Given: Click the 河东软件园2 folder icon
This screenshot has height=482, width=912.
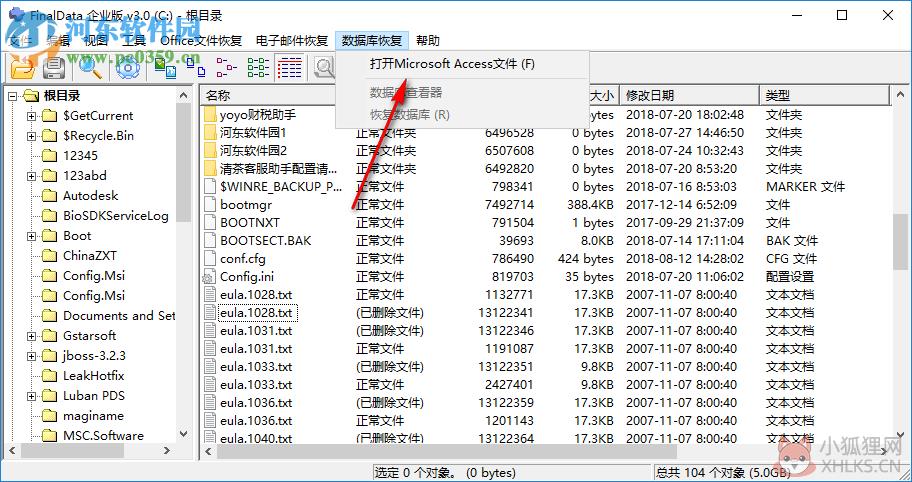Looking at the screenshot, I should pos(211,151).
